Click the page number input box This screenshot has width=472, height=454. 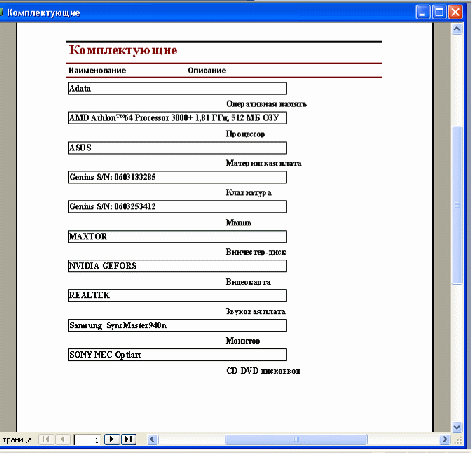pyautogui.click(x=87, y=440)
